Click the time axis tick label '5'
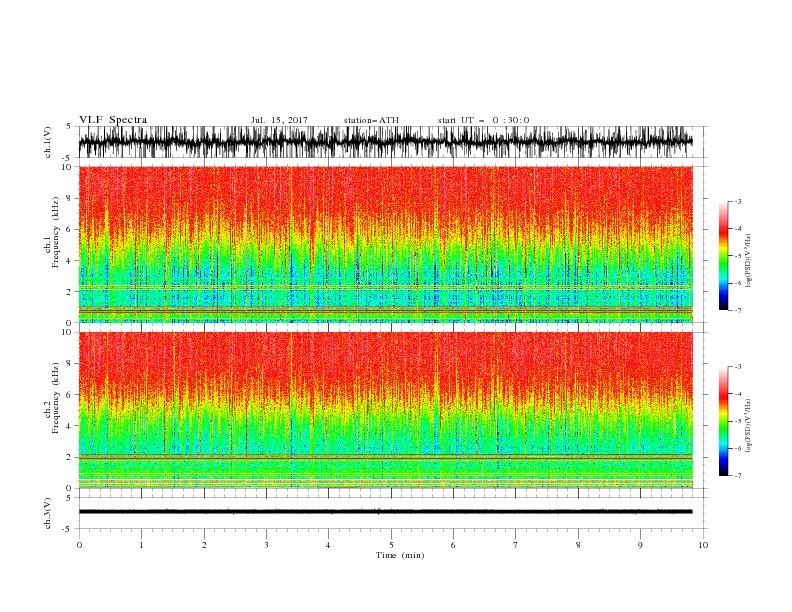The image size is (792, 612). pos(391,545)
